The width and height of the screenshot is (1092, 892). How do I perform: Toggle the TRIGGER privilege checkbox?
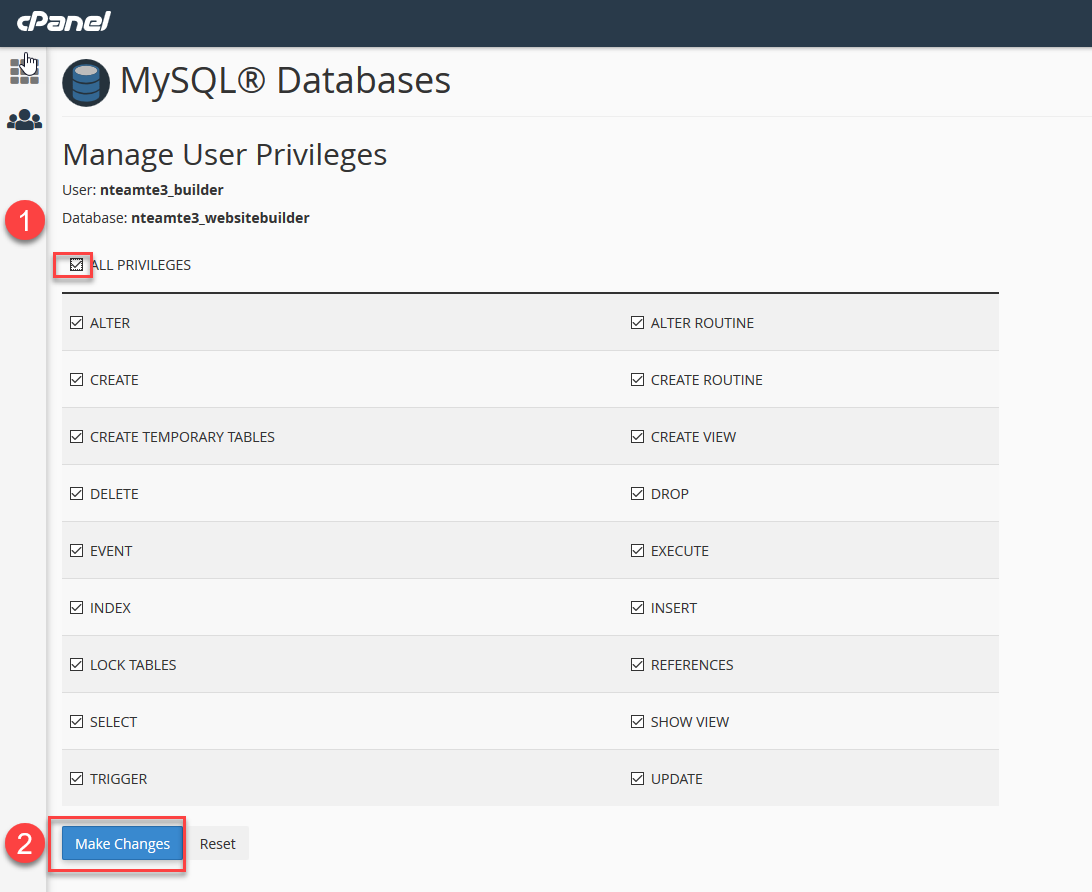coord(77,779)
